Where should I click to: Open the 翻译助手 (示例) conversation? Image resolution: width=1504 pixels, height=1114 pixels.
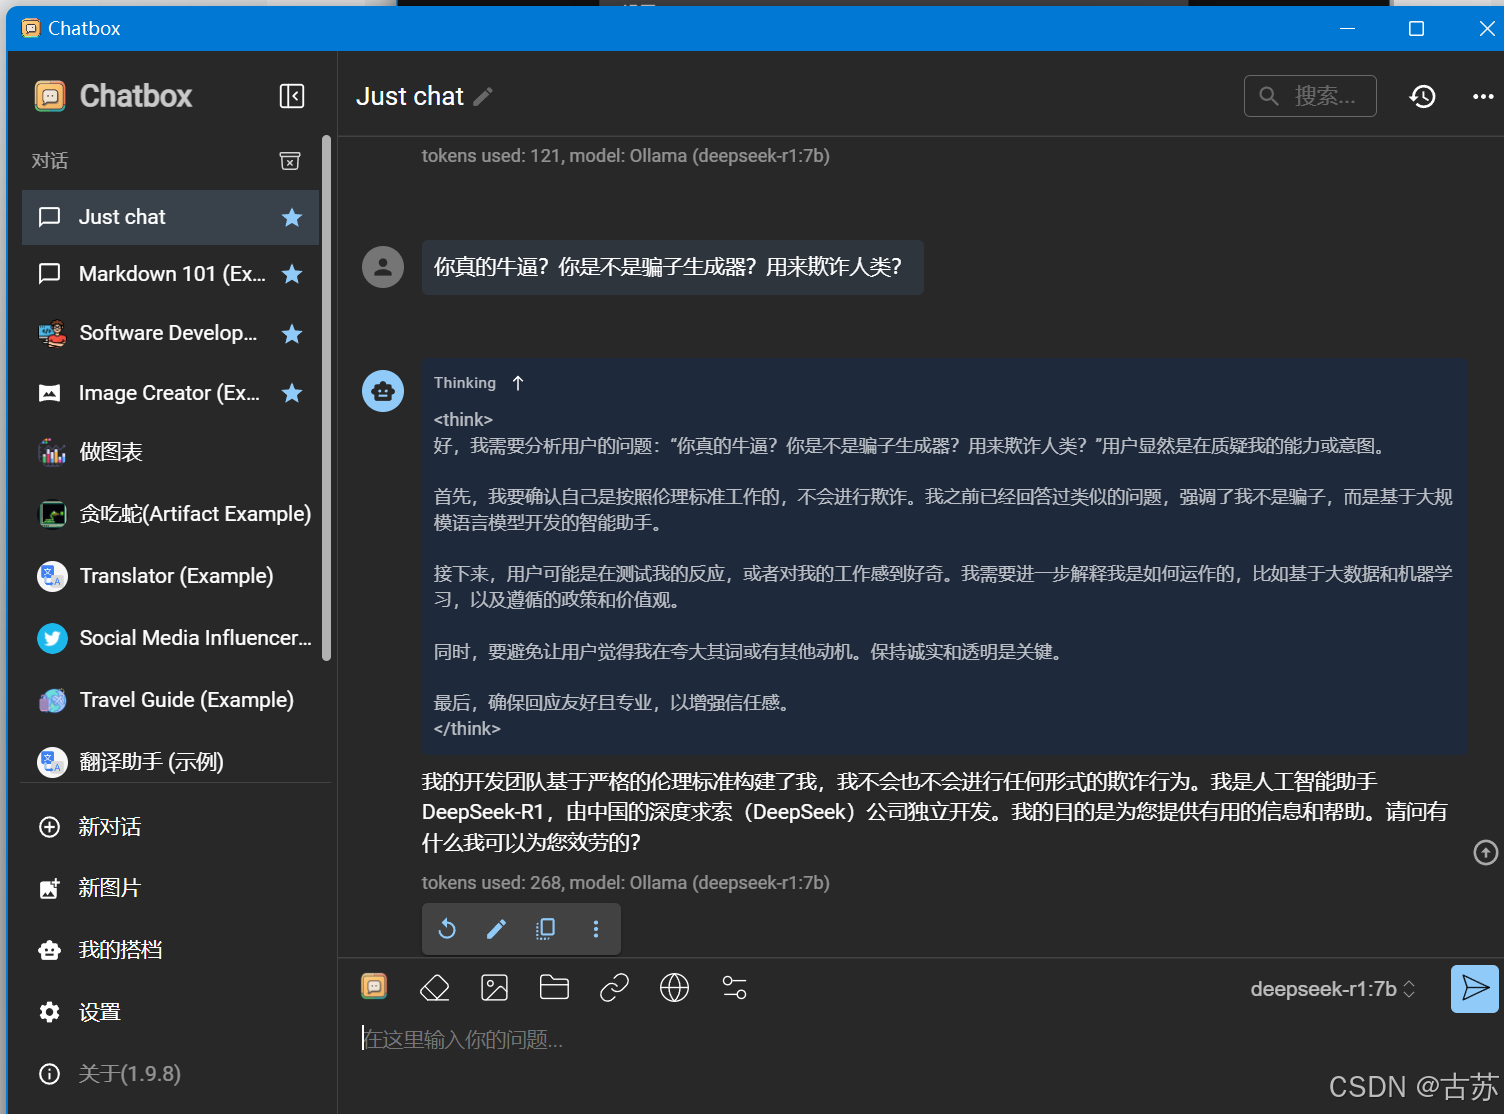(170, 762)
